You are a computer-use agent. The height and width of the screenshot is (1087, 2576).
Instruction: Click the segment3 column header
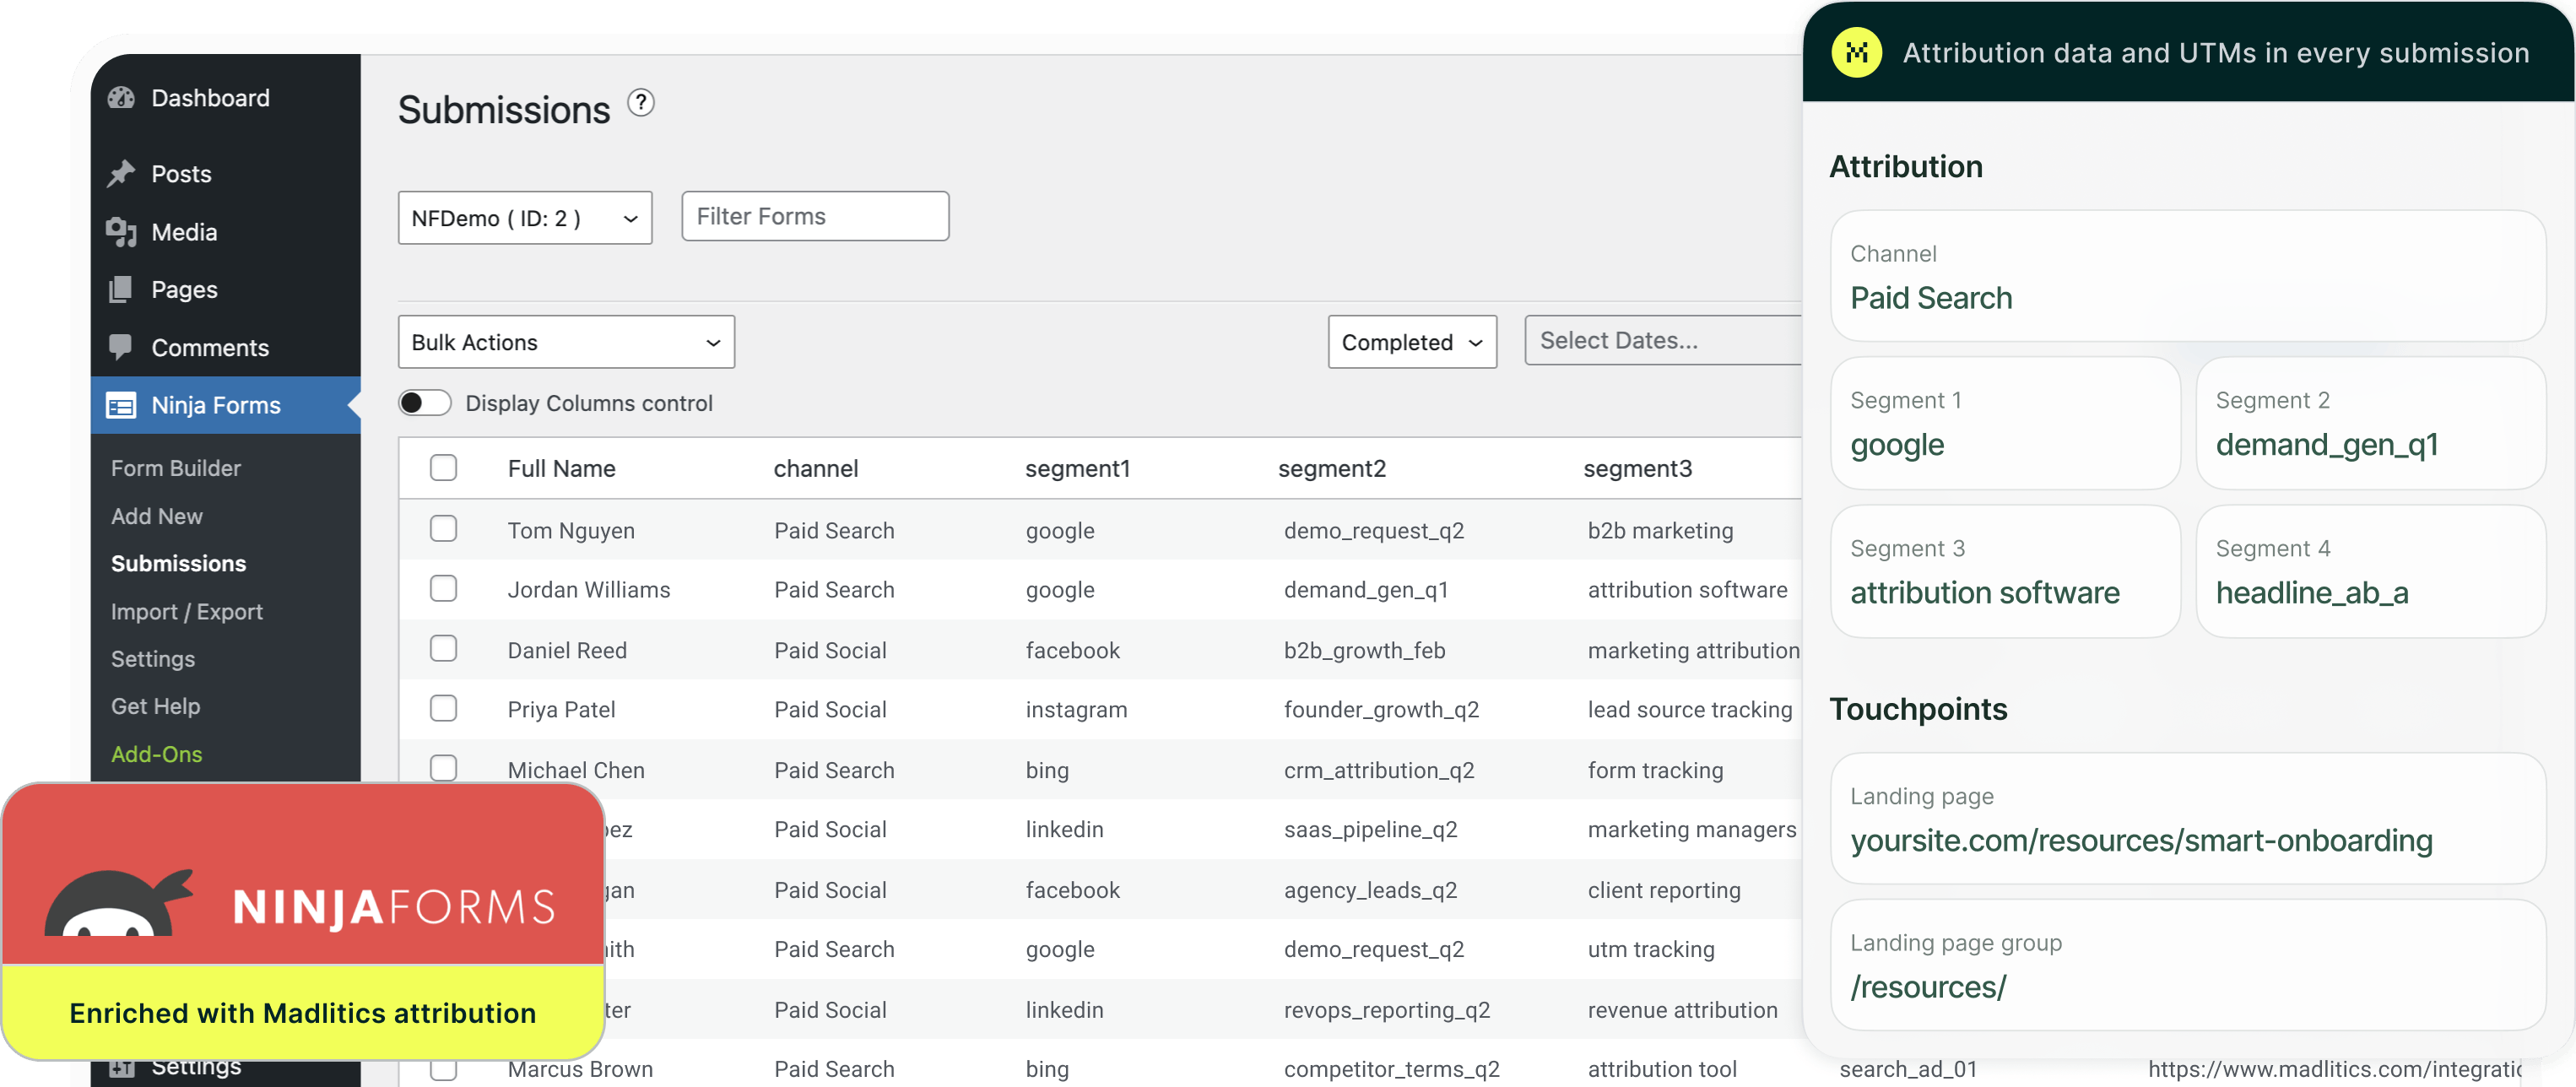[1638, 468]
